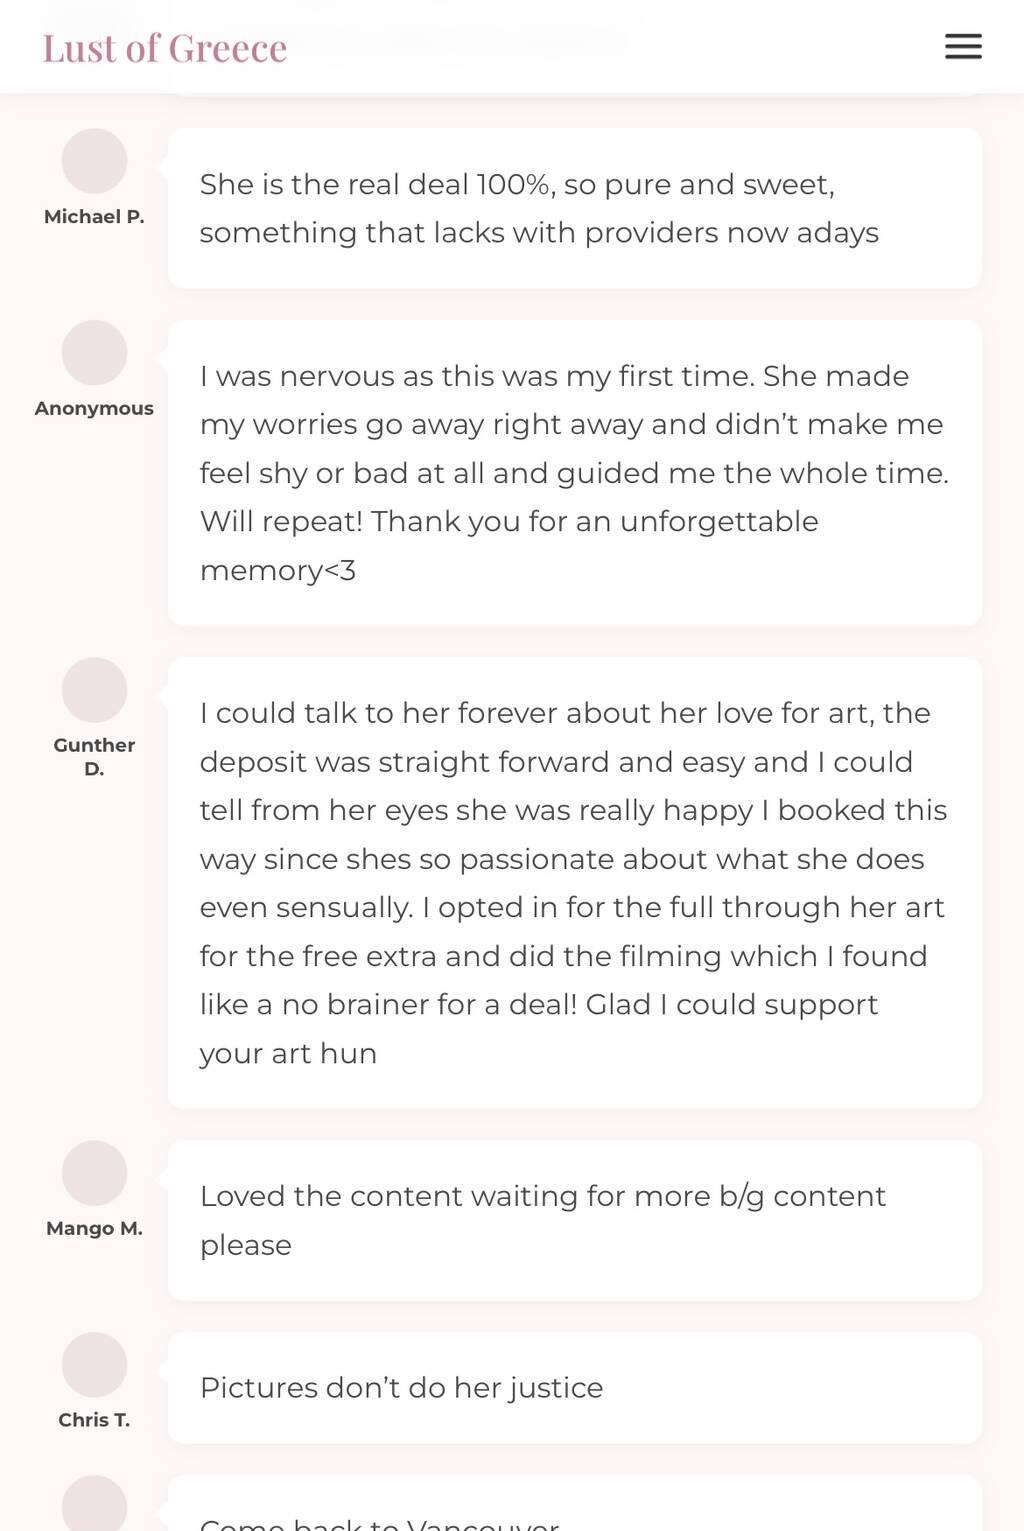
Task: Click the "Come back to Vancouver" review
Action: [x=574, y=1512]
